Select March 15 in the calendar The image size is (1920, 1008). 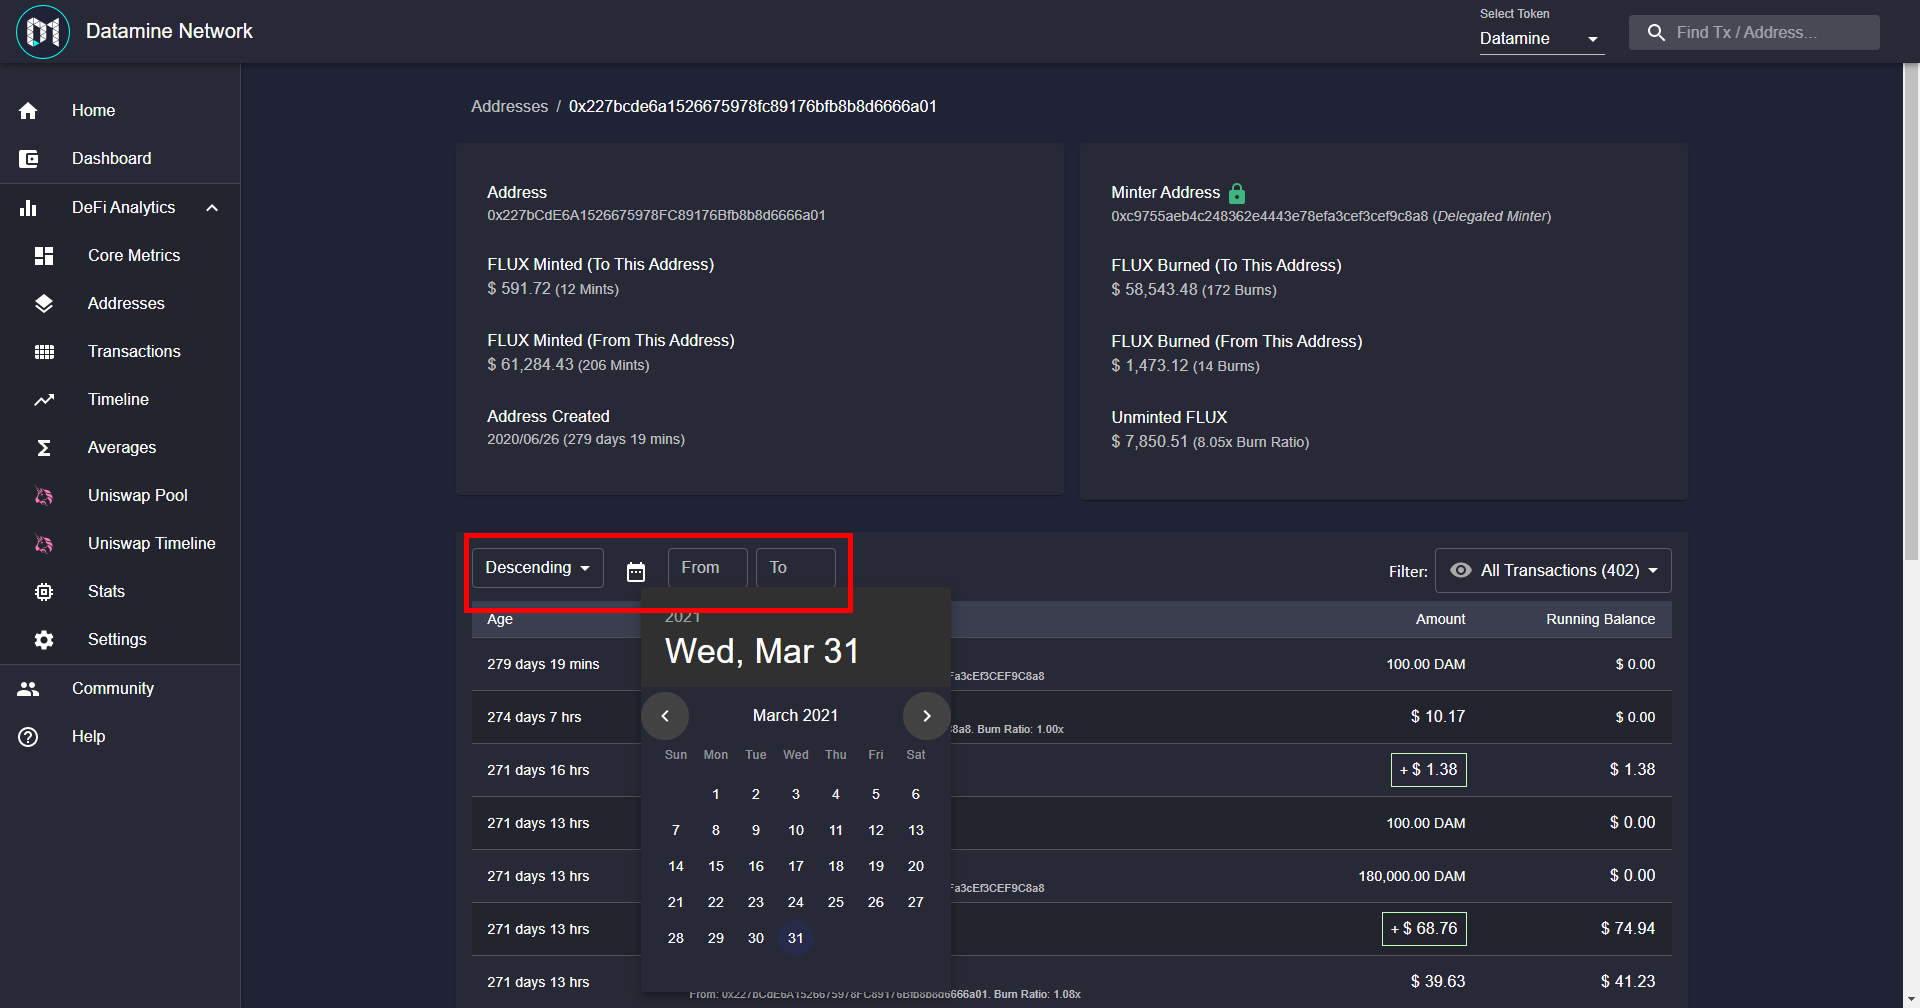[x=716, y=867]
